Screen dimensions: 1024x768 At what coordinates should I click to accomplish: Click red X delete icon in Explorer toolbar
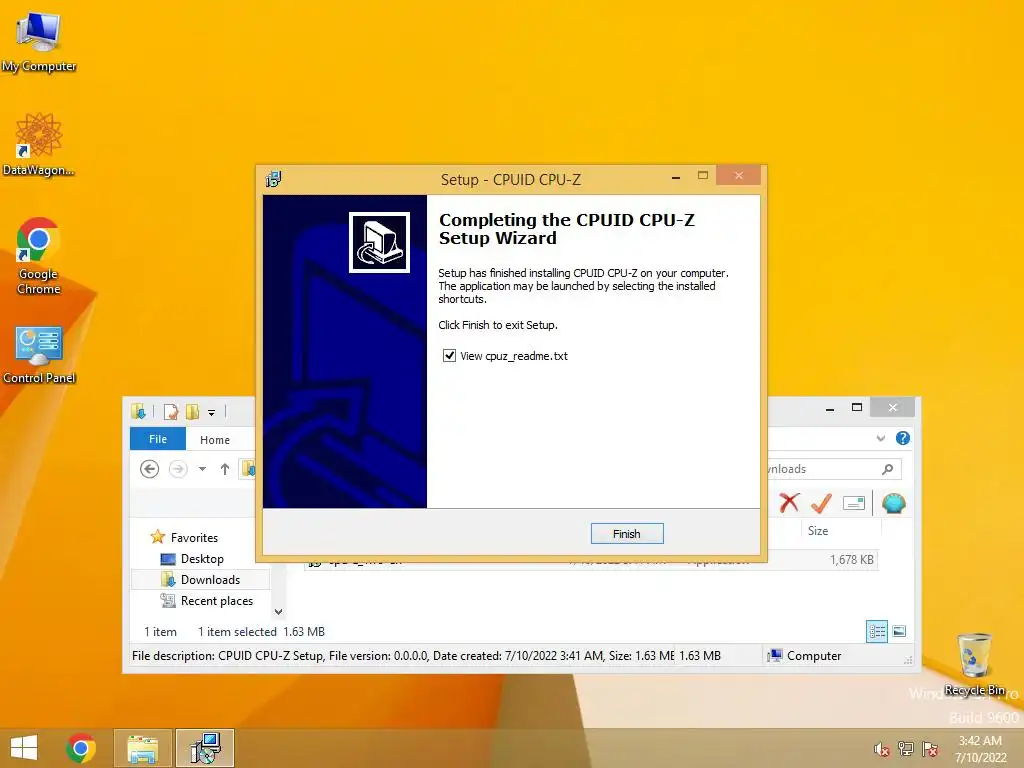[x=790, y=503]
